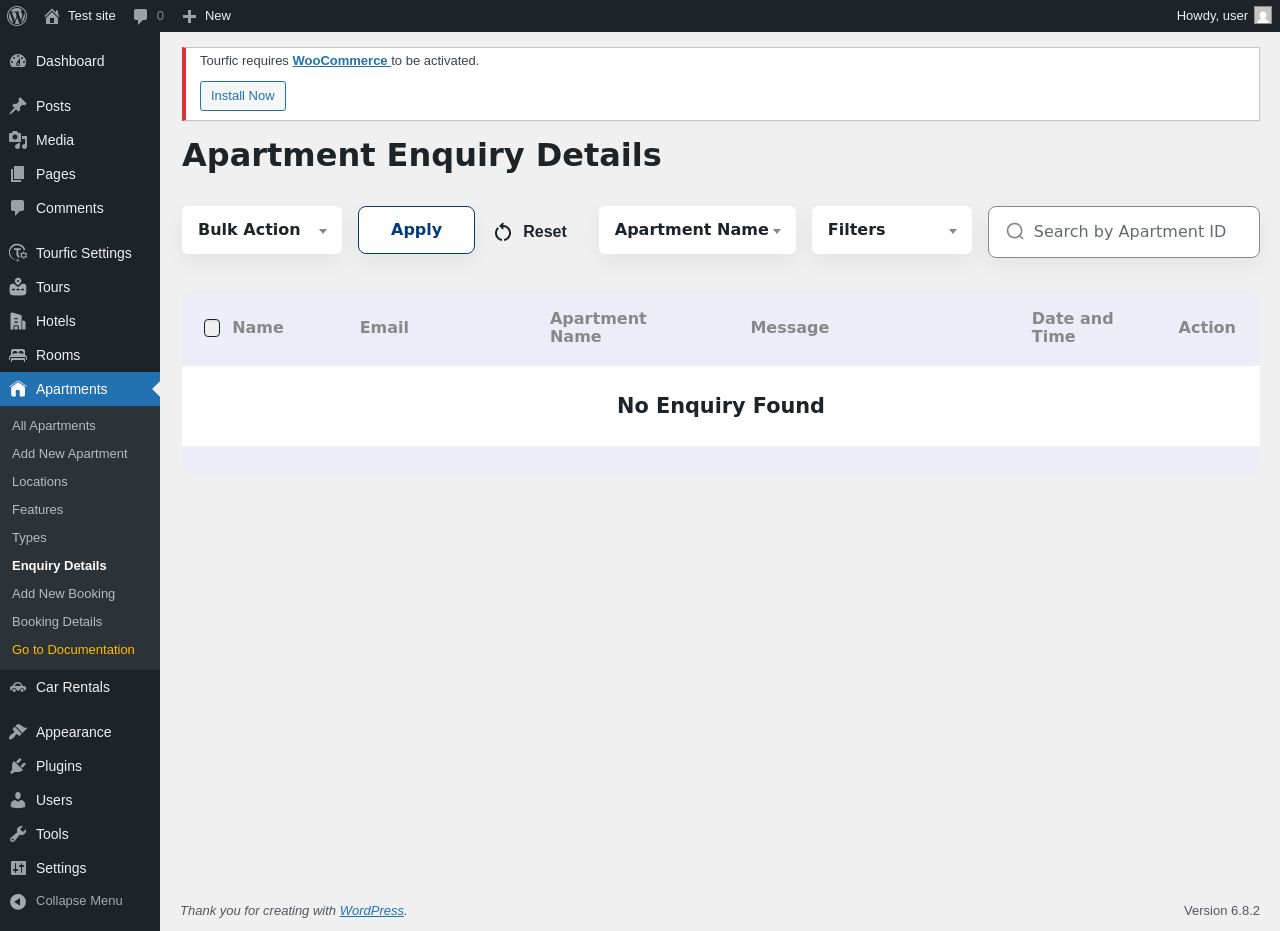Click the Test site home icon
Viewport: 1280px width, 931px height.
pos(52,16)
